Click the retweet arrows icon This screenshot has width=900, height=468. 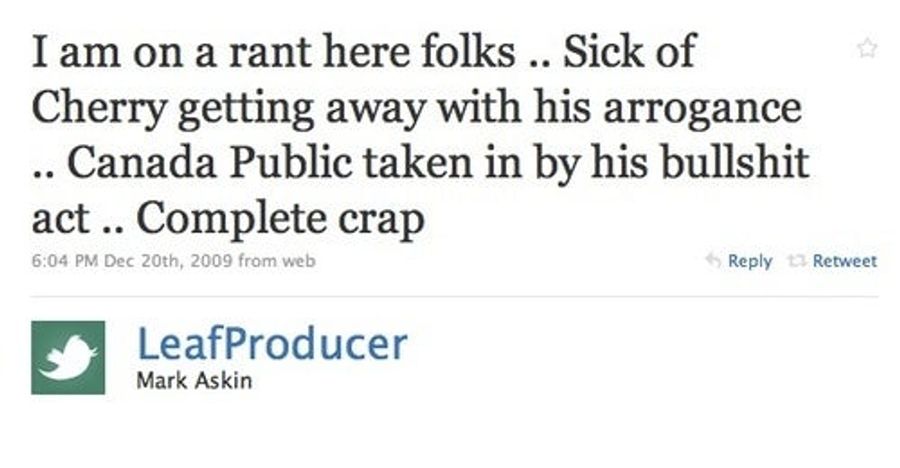point(796,261)
